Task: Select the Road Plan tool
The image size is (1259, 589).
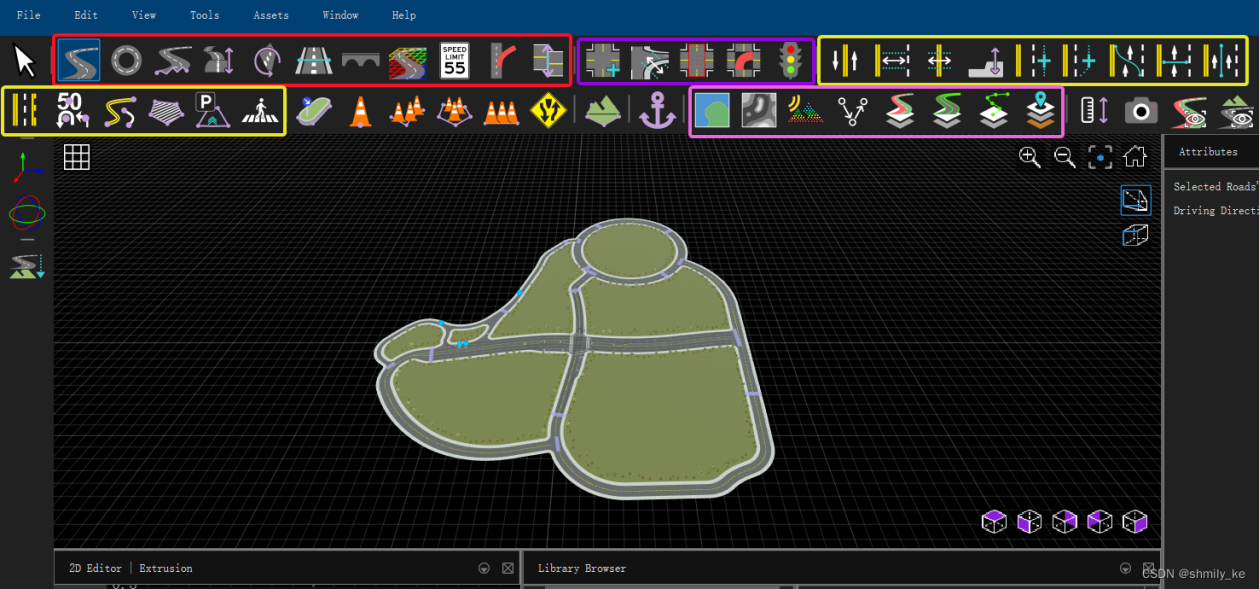Action: click(x=78, y=61)
